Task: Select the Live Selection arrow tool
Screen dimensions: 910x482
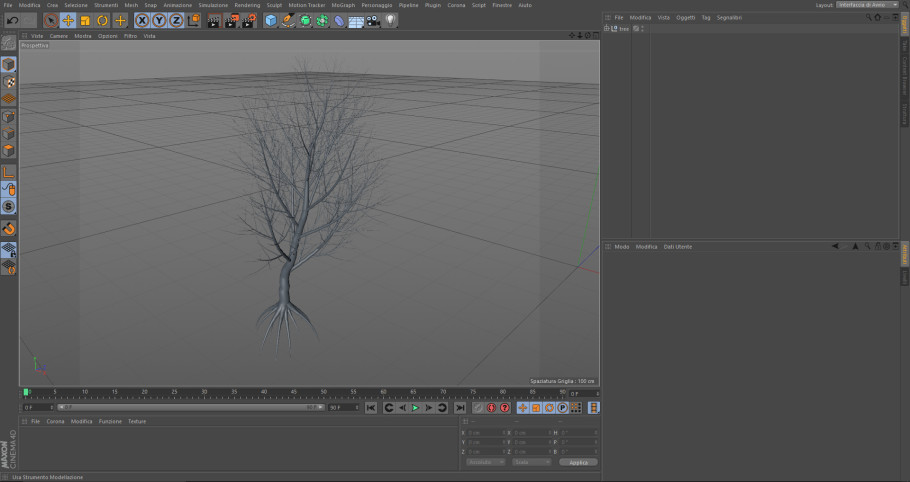Action: click(x=51, y=21)
